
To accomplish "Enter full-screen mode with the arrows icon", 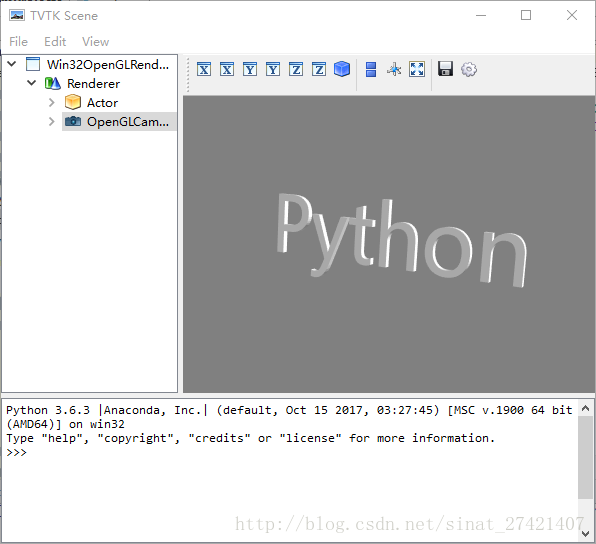I will (417, 69).
